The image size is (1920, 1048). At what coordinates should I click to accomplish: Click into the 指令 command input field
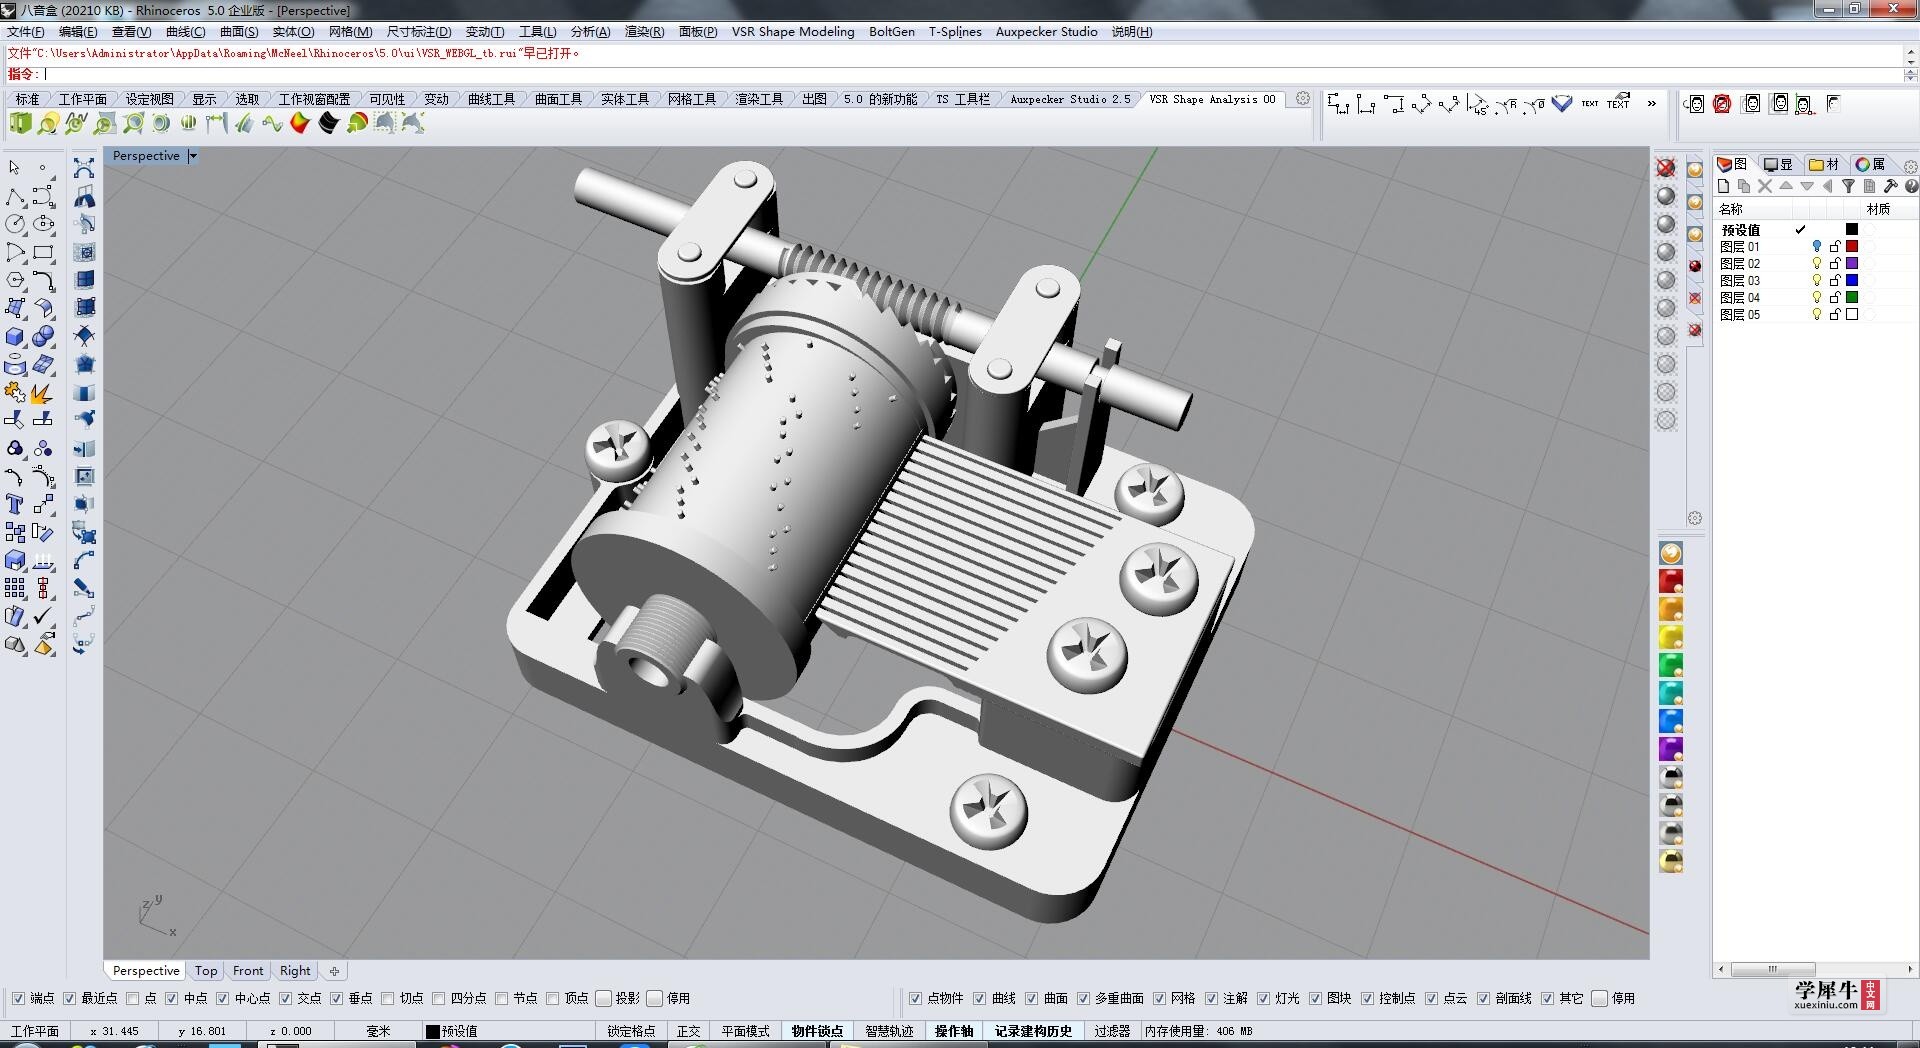pos(970,74)
